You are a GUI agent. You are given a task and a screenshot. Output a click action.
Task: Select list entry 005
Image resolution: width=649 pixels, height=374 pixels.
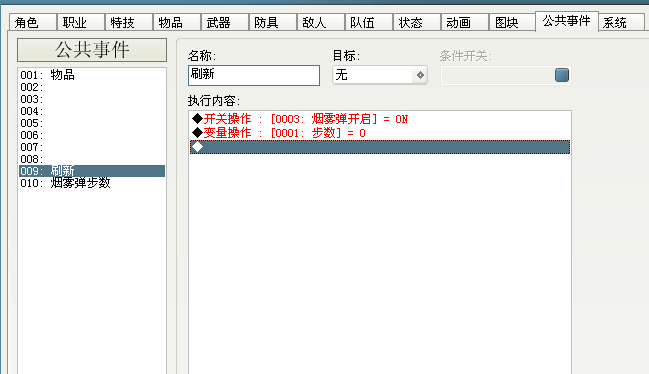click(x=92, y=123)
